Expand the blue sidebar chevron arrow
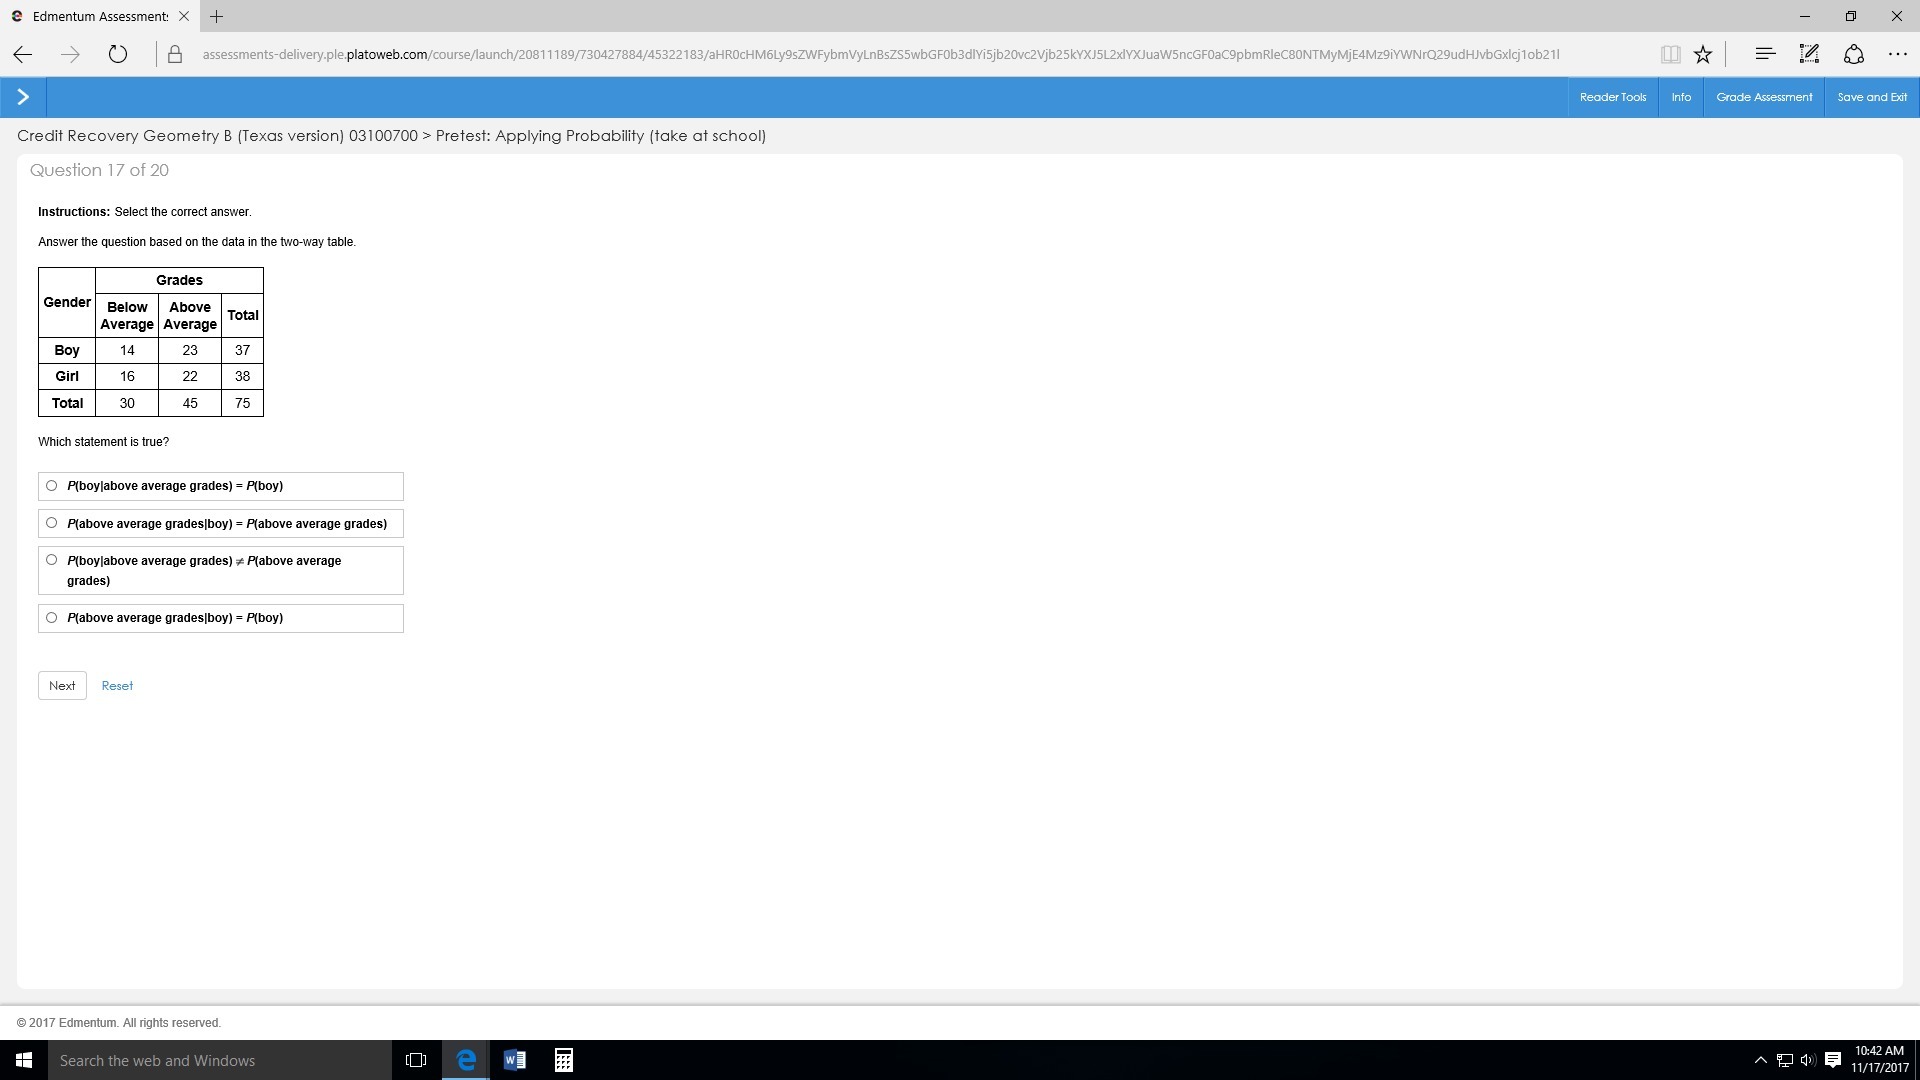 click(x=23, y=97)
